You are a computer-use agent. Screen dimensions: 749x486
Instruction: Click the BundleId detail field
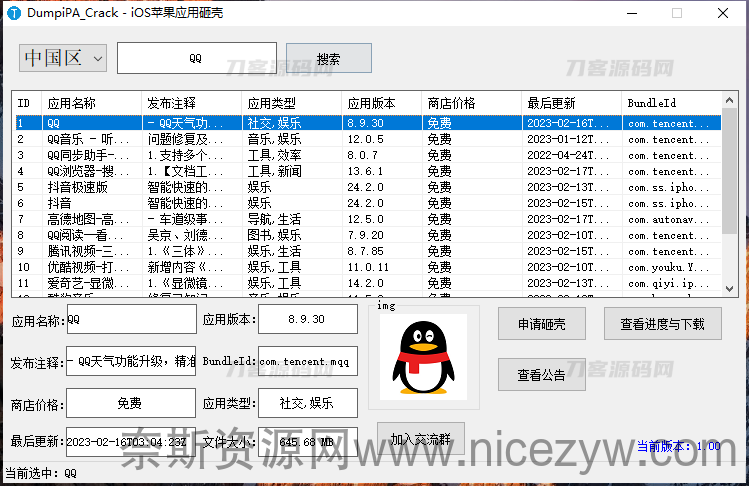[x=308, y=361]
